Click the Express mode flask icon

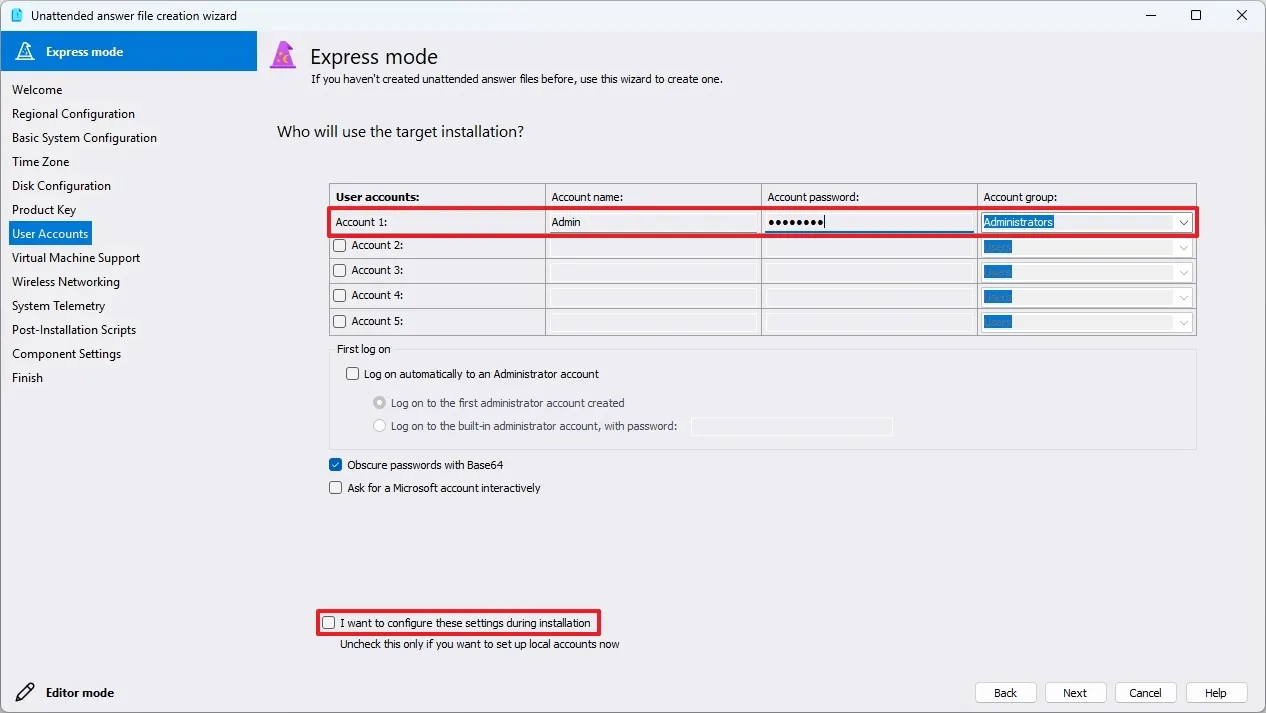point(25,52)
